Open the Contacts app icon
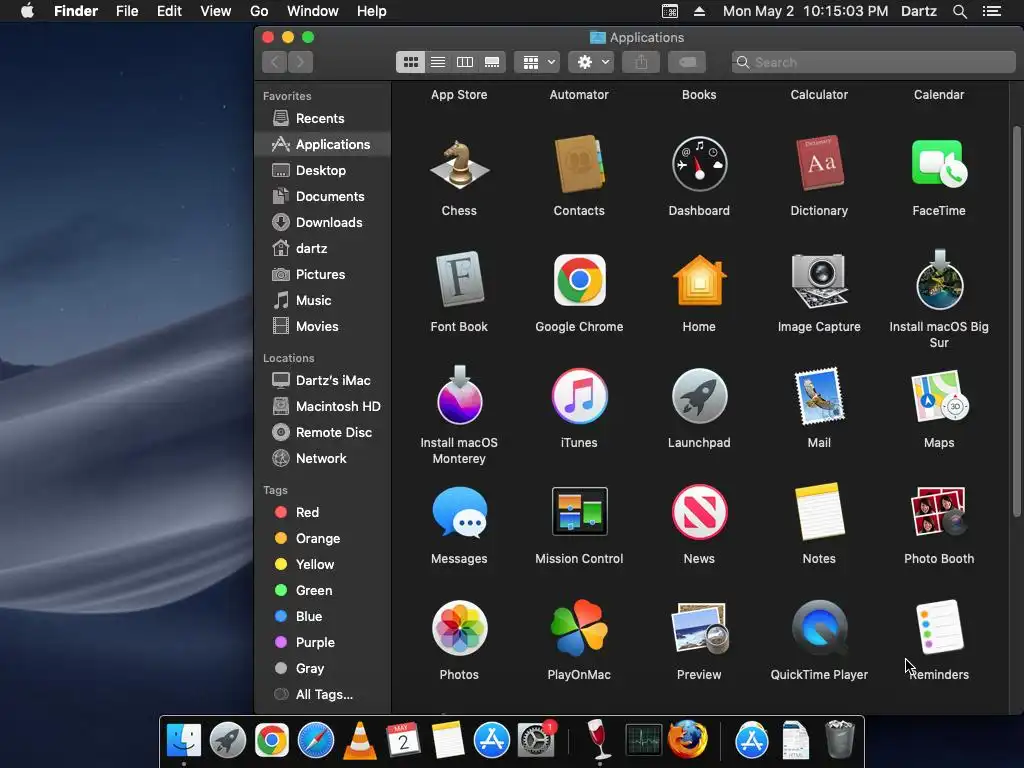This screenshot has height=768, width=1024. coord(579,165)
